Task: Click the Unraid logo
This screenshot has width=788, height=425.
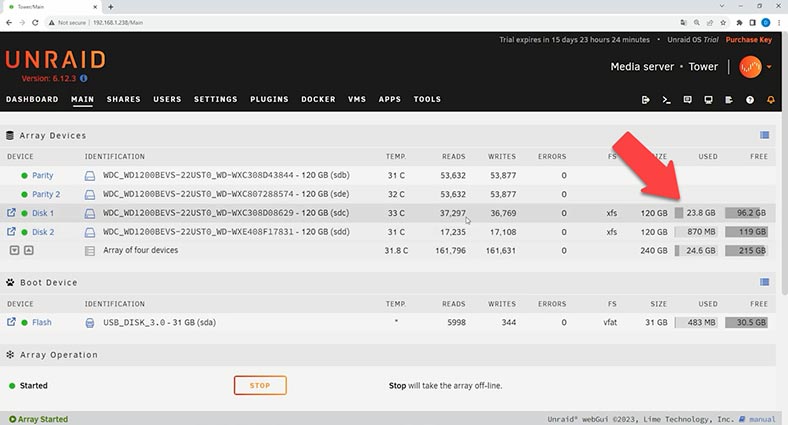Action: click(x=55, y=60)
